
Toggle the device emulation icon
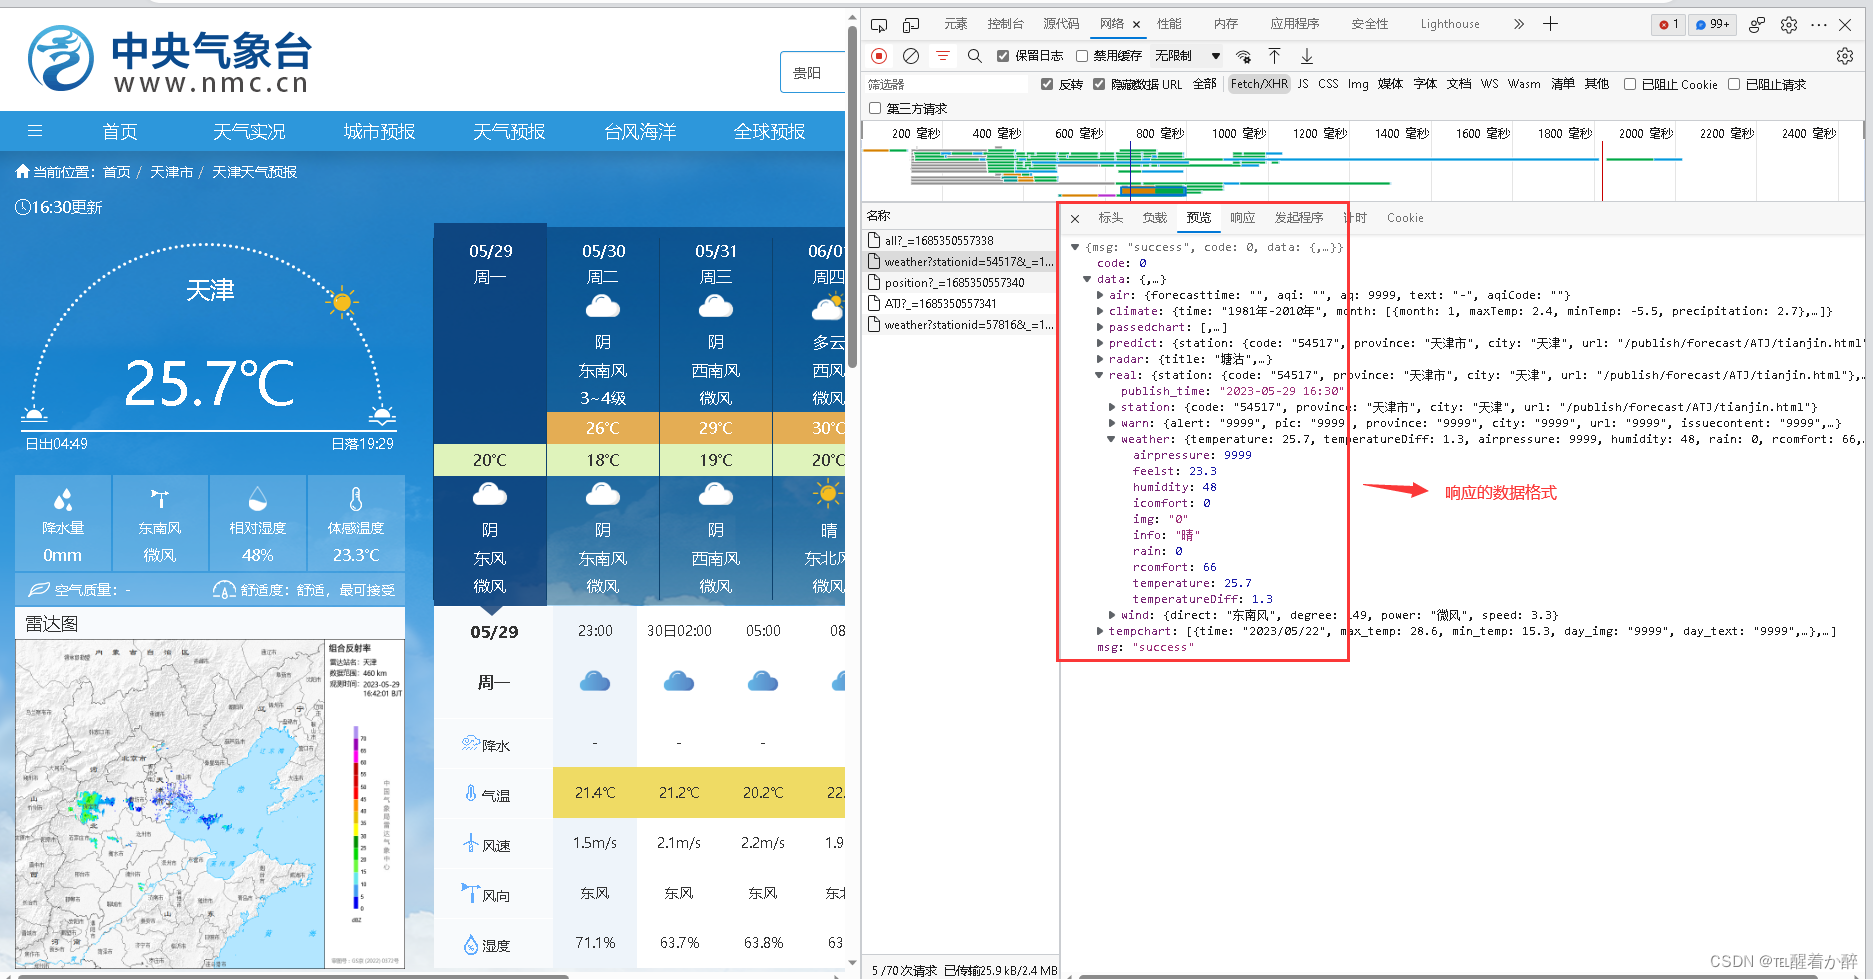click(911, 25)
